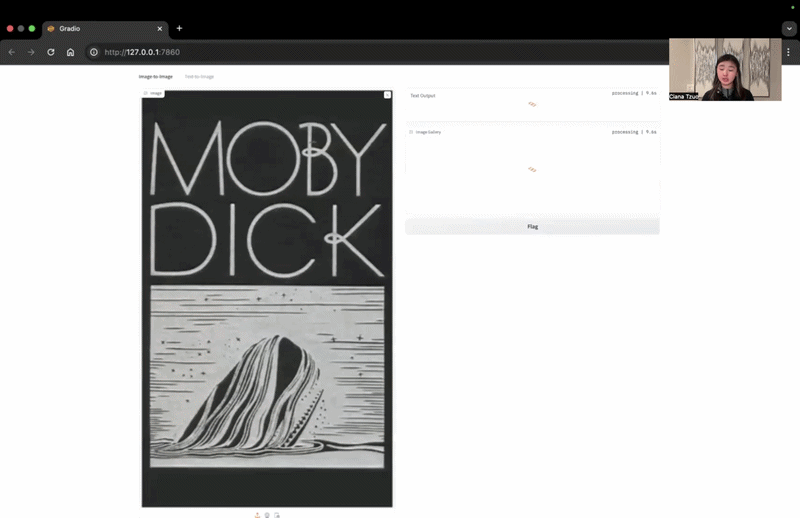The width and height of the screenshot is (800, 518).
Task: Open the browser home page
Action: pos(70,52)
